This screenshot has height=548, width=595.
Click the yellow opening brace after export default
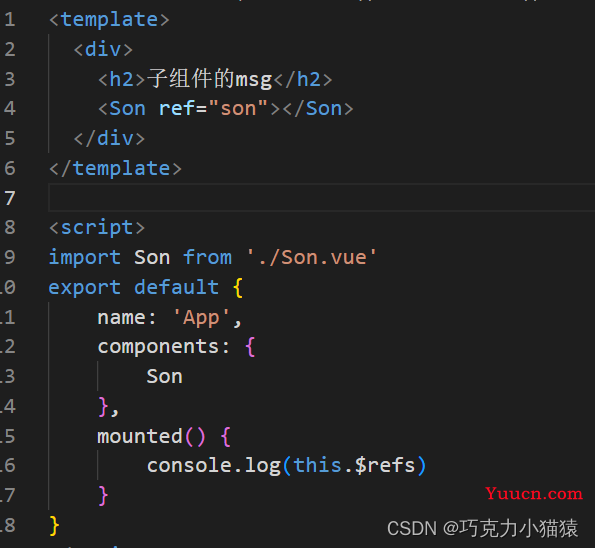coord(238,288)
